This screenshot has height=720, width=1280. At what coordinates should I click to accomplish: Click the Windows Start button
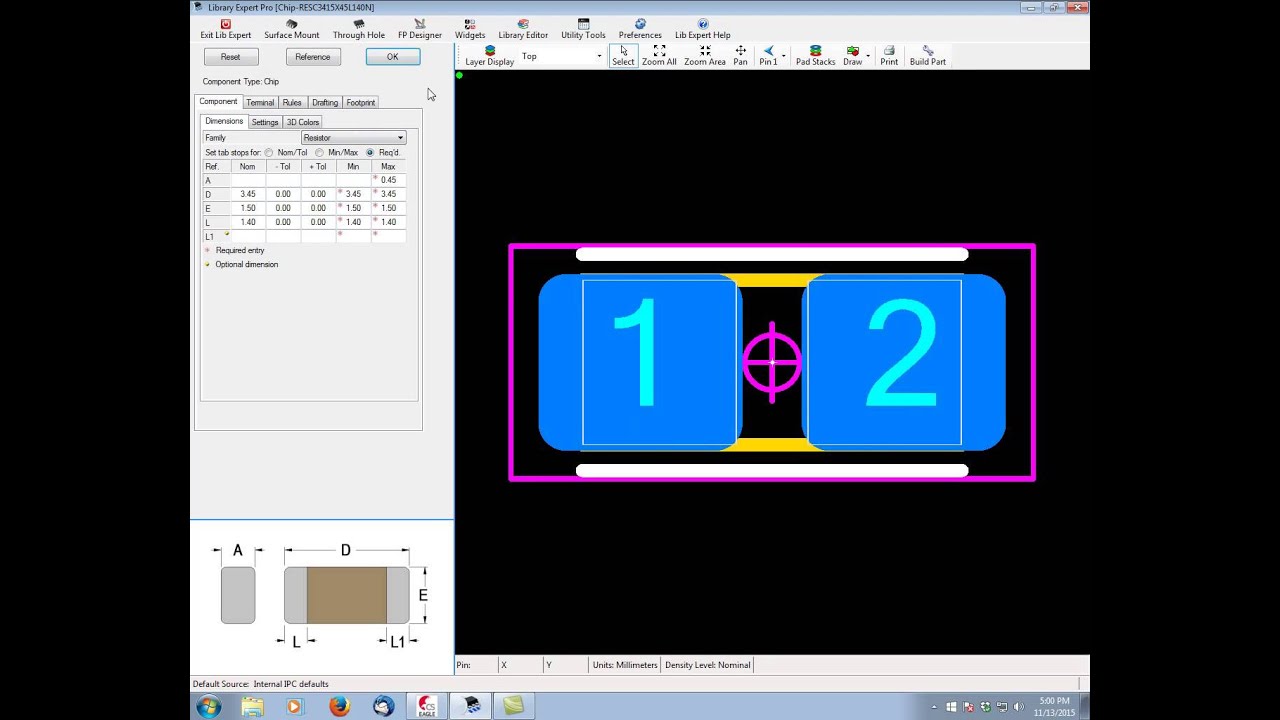(209, 707)
